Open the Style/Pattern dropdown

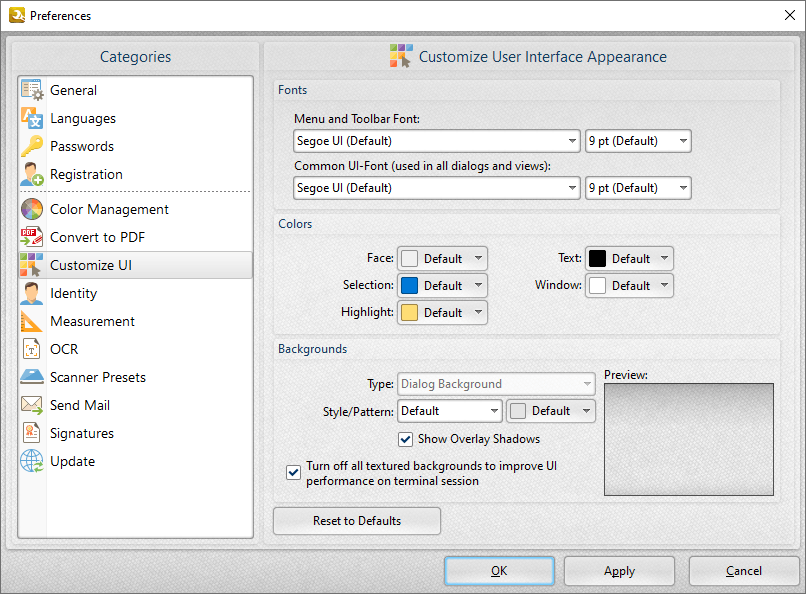(450, 411)
